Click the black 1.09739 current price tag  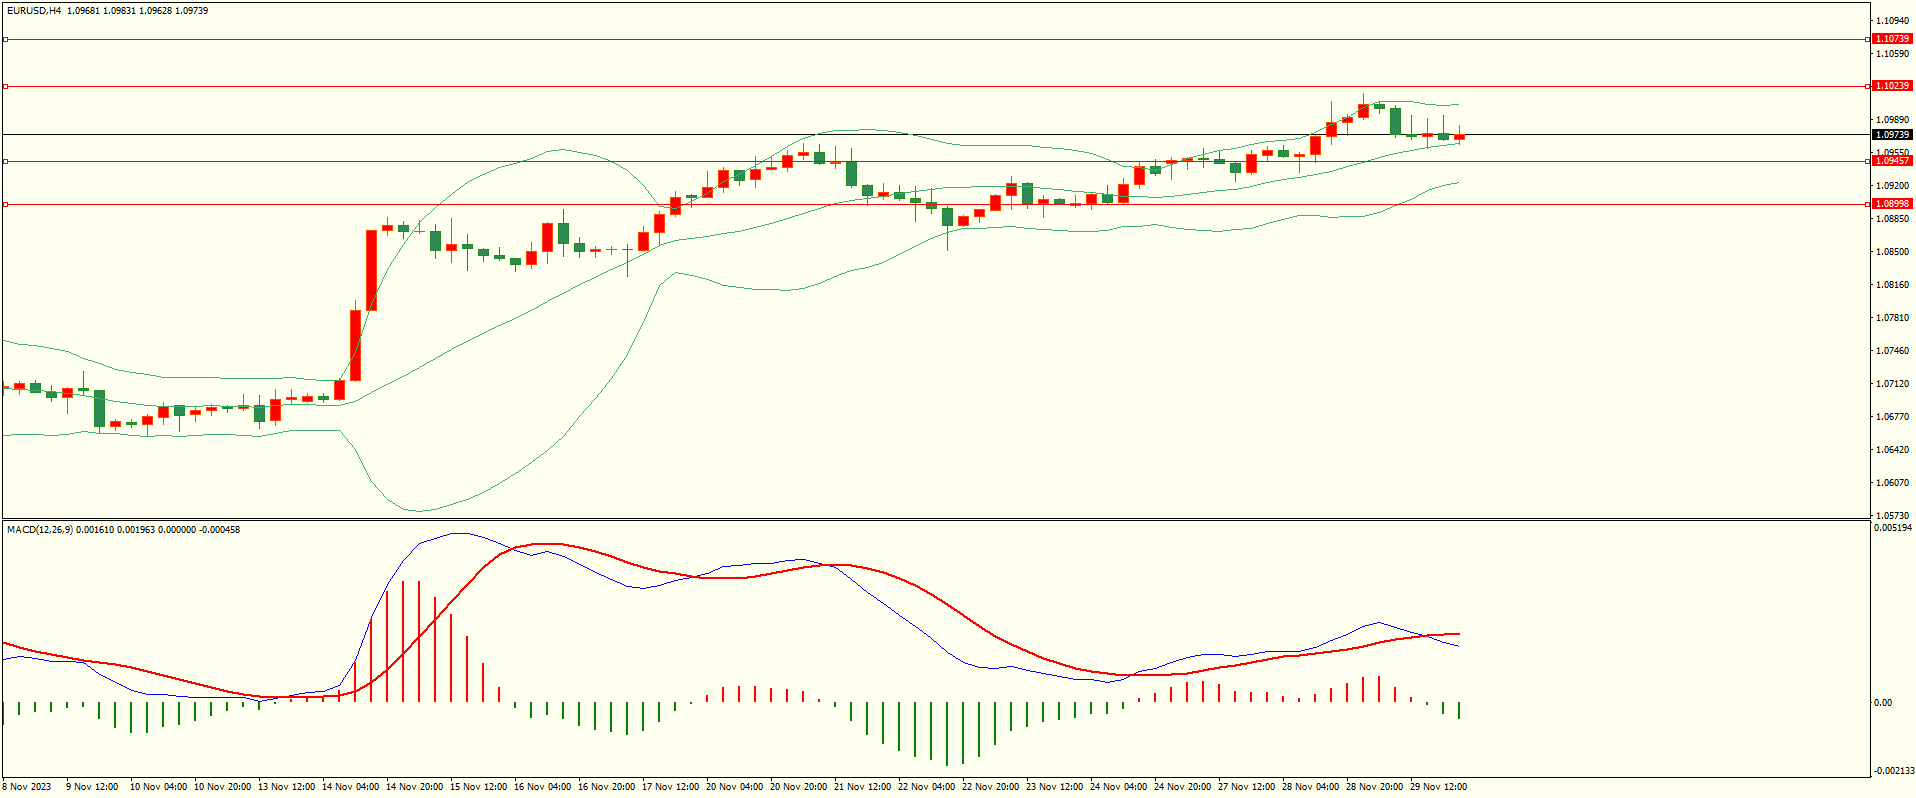(x=1892, y=134)
